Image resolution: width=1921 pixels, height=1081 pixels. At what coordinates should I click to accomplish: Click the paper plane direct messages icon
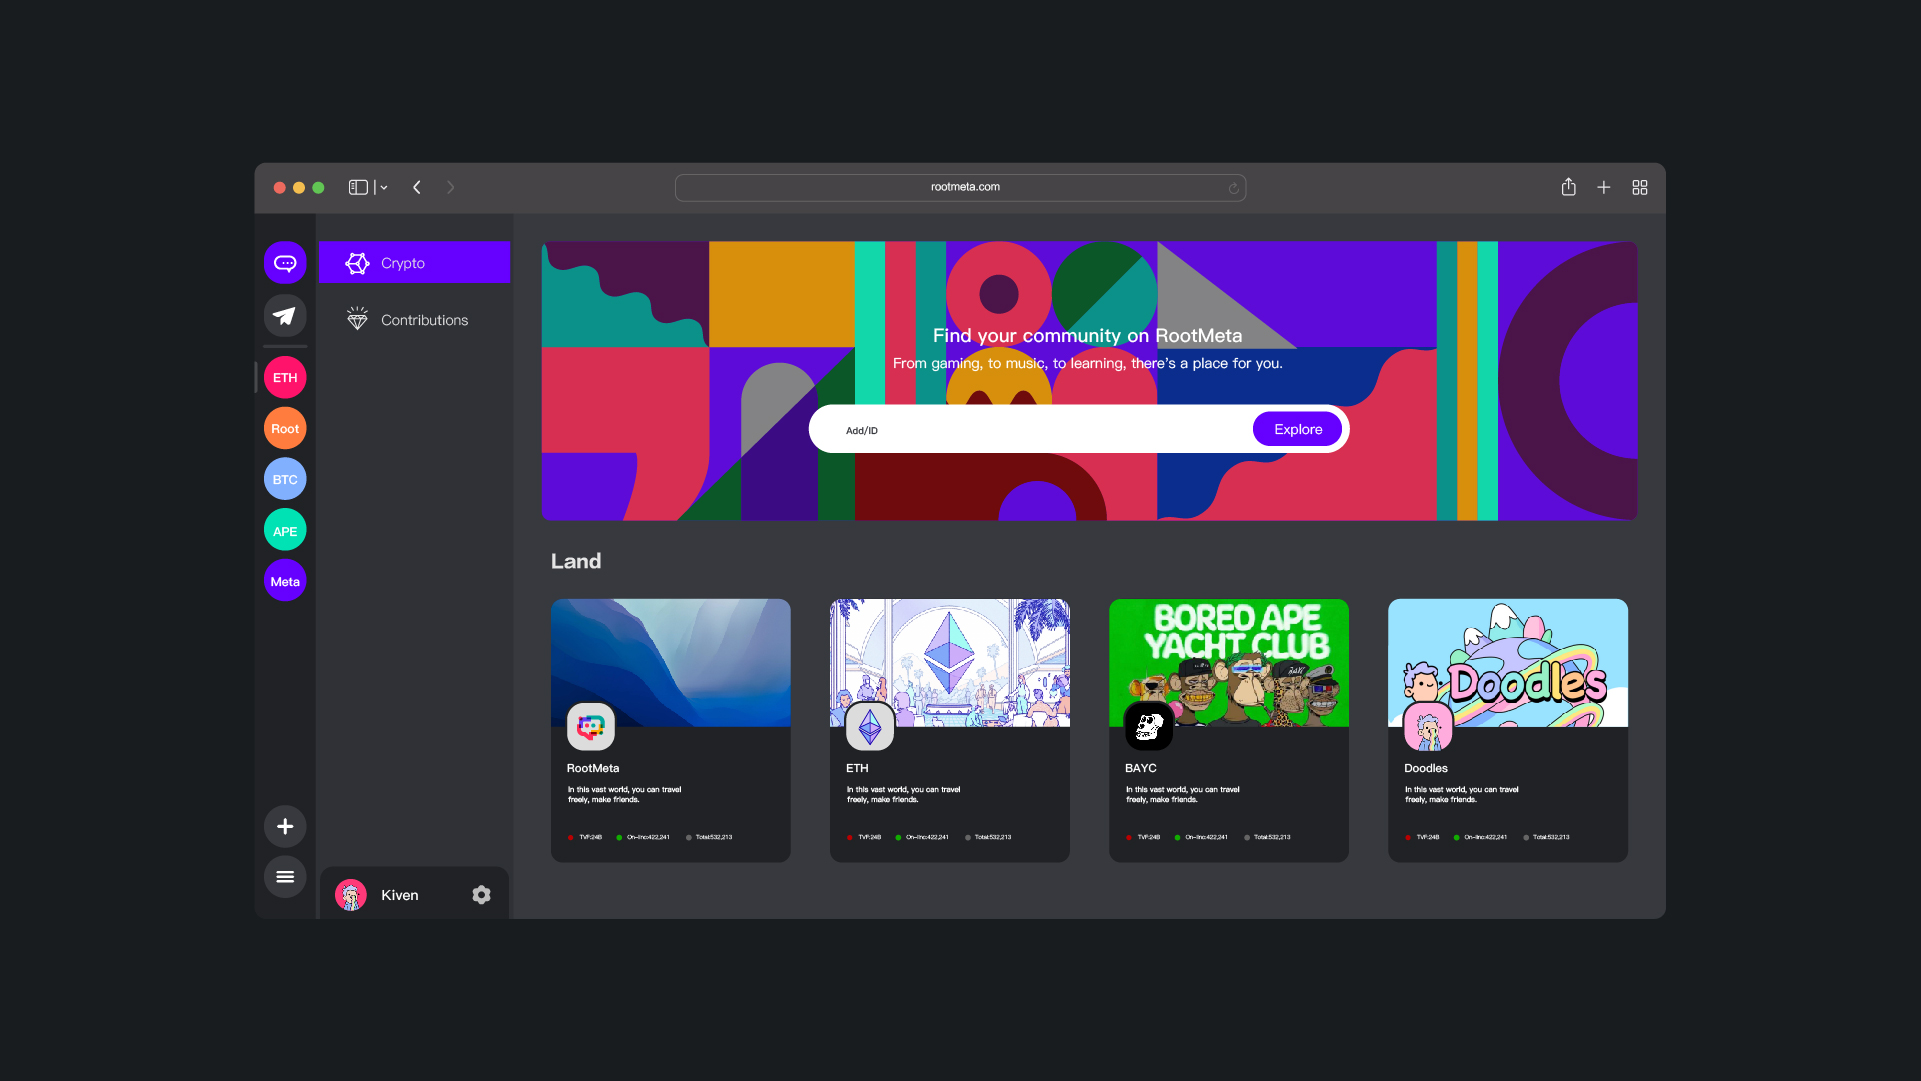tap(285, 316)
